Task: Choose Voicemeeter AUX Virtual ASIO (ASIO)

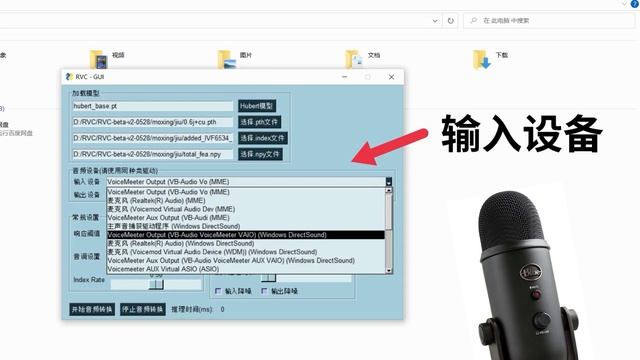Action: [x=246, y=269]
